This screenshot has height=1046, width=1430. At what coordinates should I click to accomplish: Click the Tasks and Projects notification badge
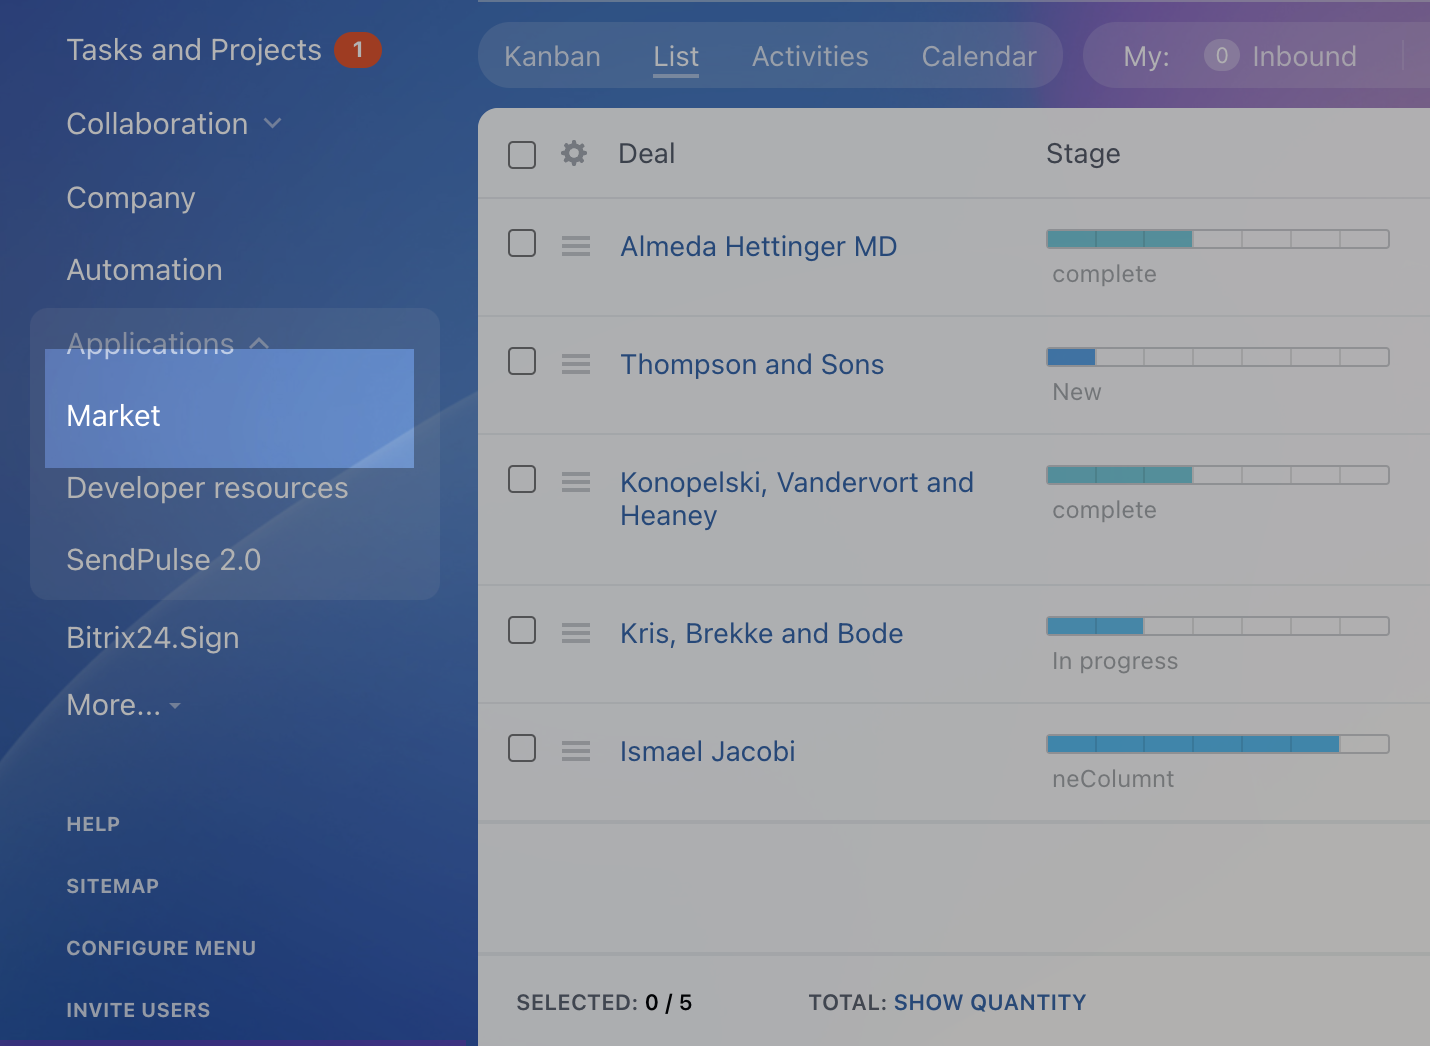coord(357,50)
